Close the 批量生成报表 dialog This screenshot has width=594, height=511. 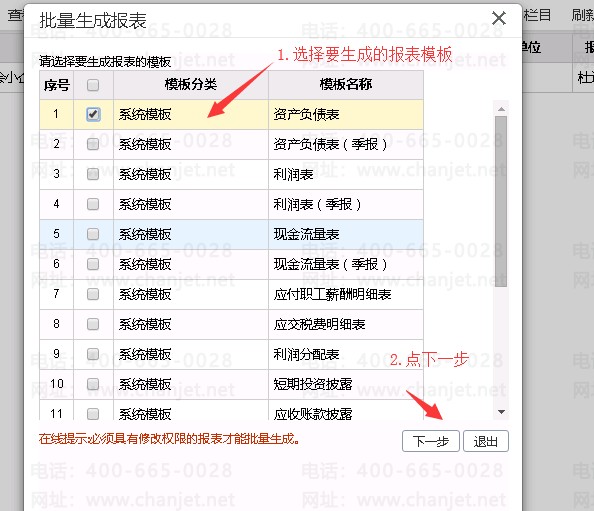(499, 18)
